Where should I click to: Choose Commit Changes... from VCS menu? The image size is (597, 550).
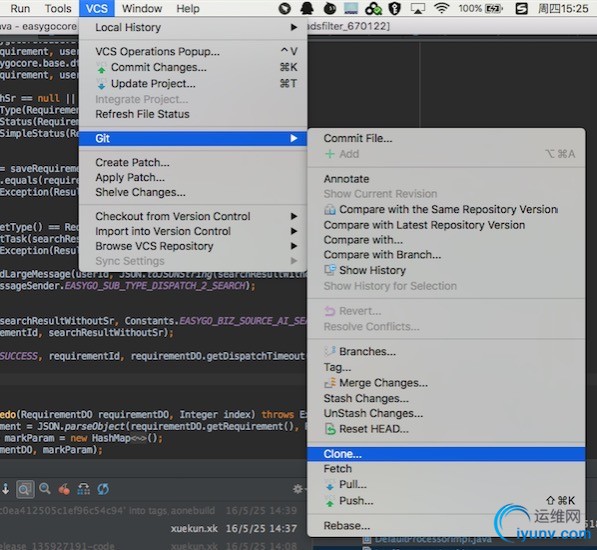(193, 67)
